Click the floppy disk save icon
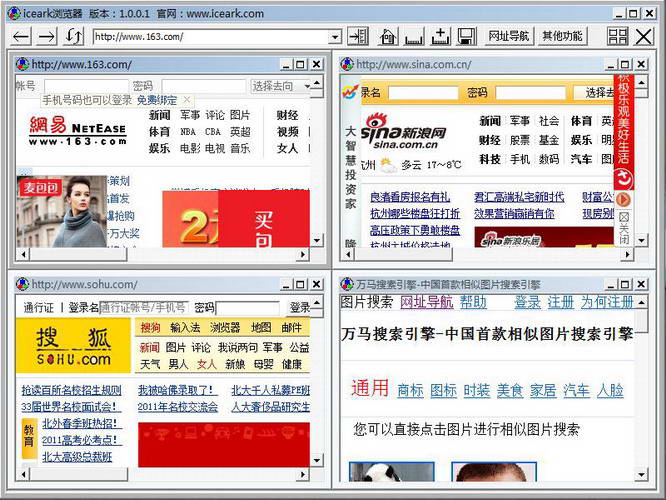This screenshot has height=500, width=666. click(466, 37)
